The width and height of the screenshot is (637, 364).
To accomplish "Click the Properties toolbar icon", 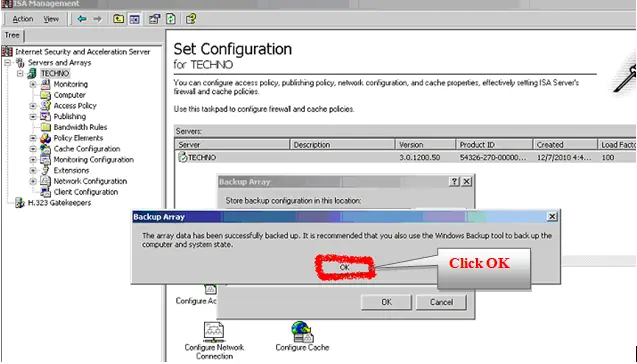I will pyautogui.click(x=154, y=19).
